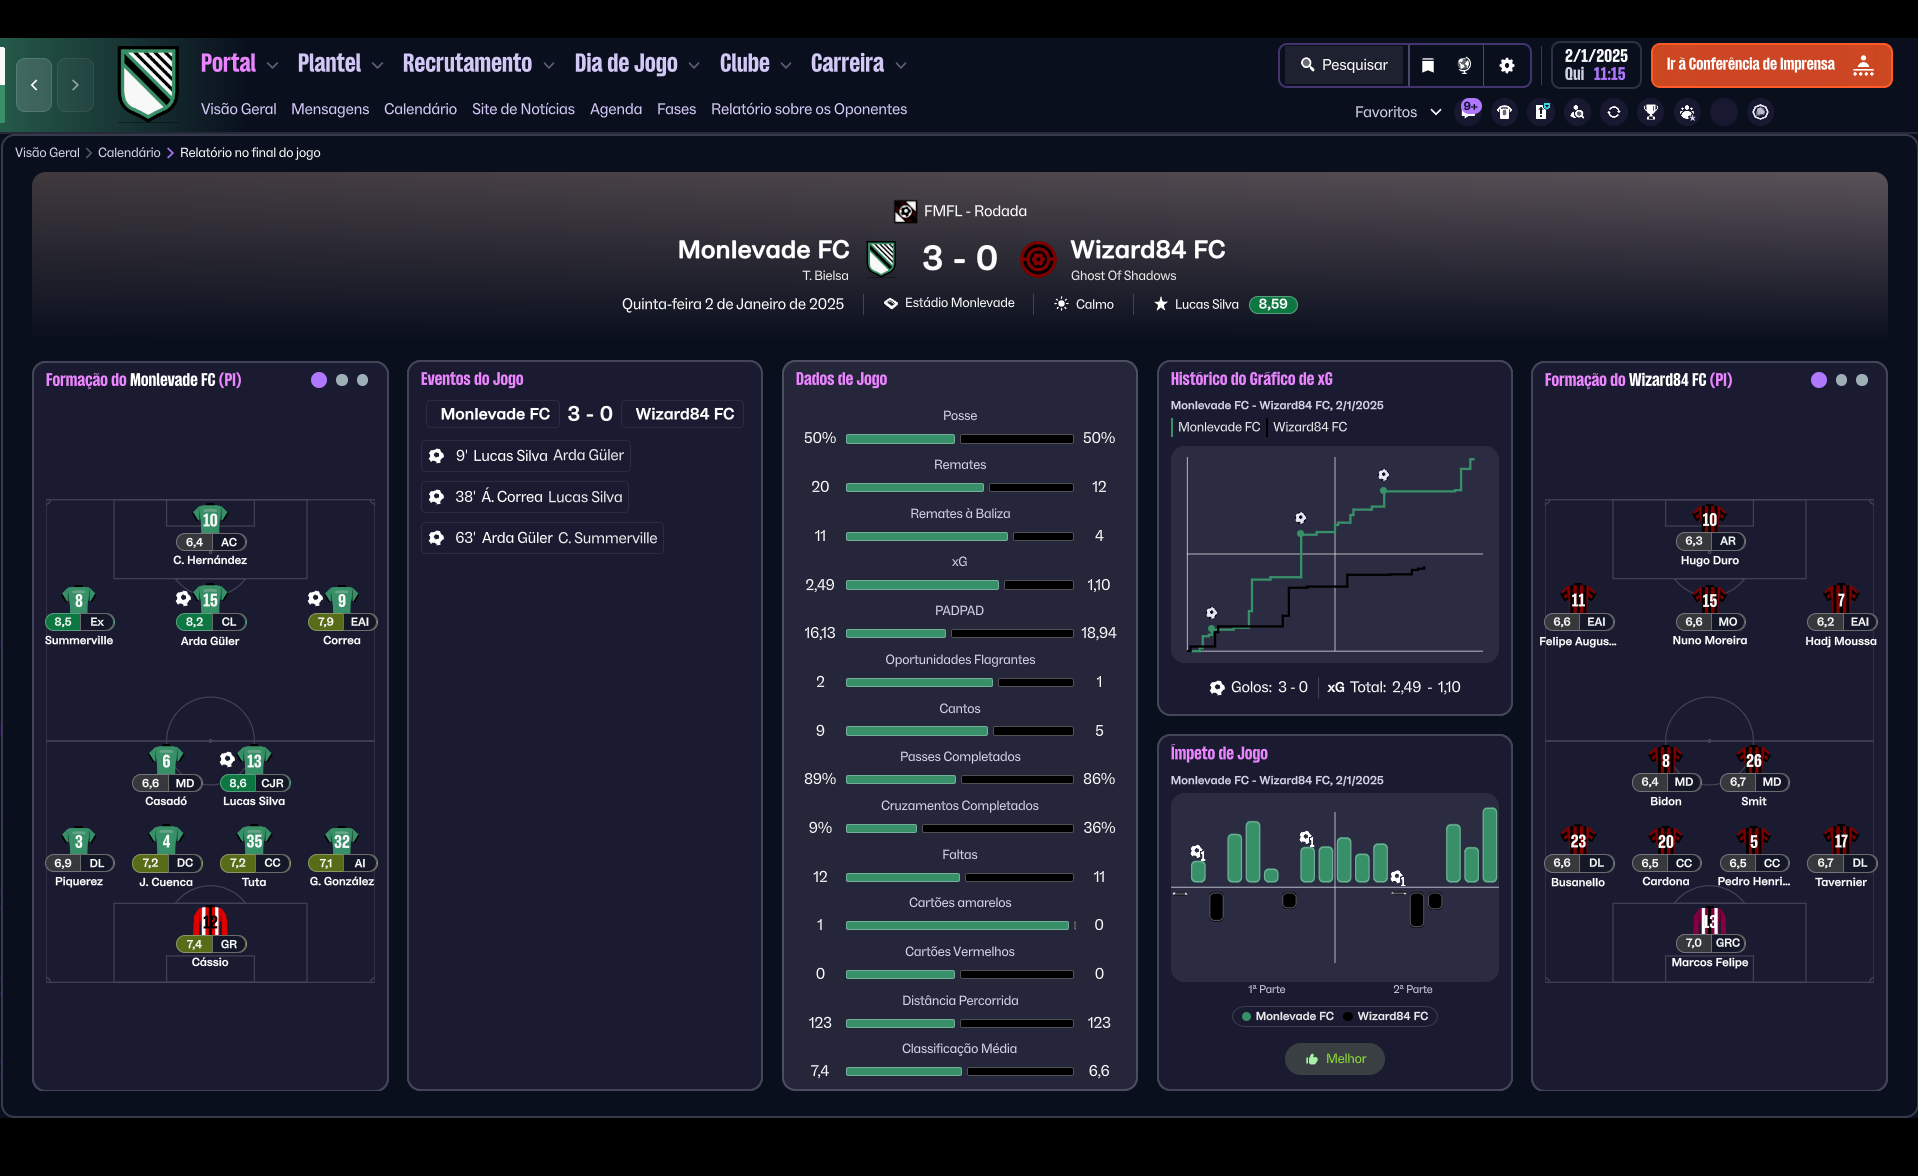Open the messages icon with the 9+ badge
Image resolution: width=1918 pixels, height=1176 pixels.
1469,111
